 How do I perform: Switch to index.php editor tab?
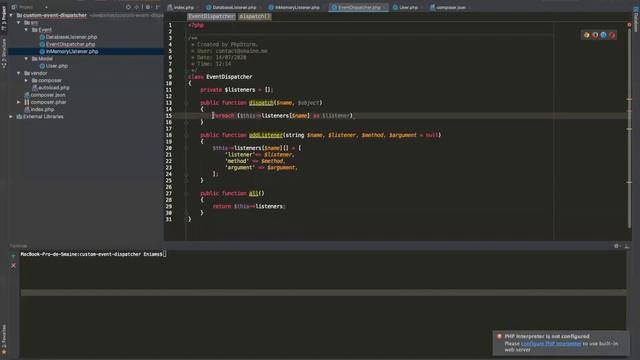pyautogui.click(x=182, y=7)
